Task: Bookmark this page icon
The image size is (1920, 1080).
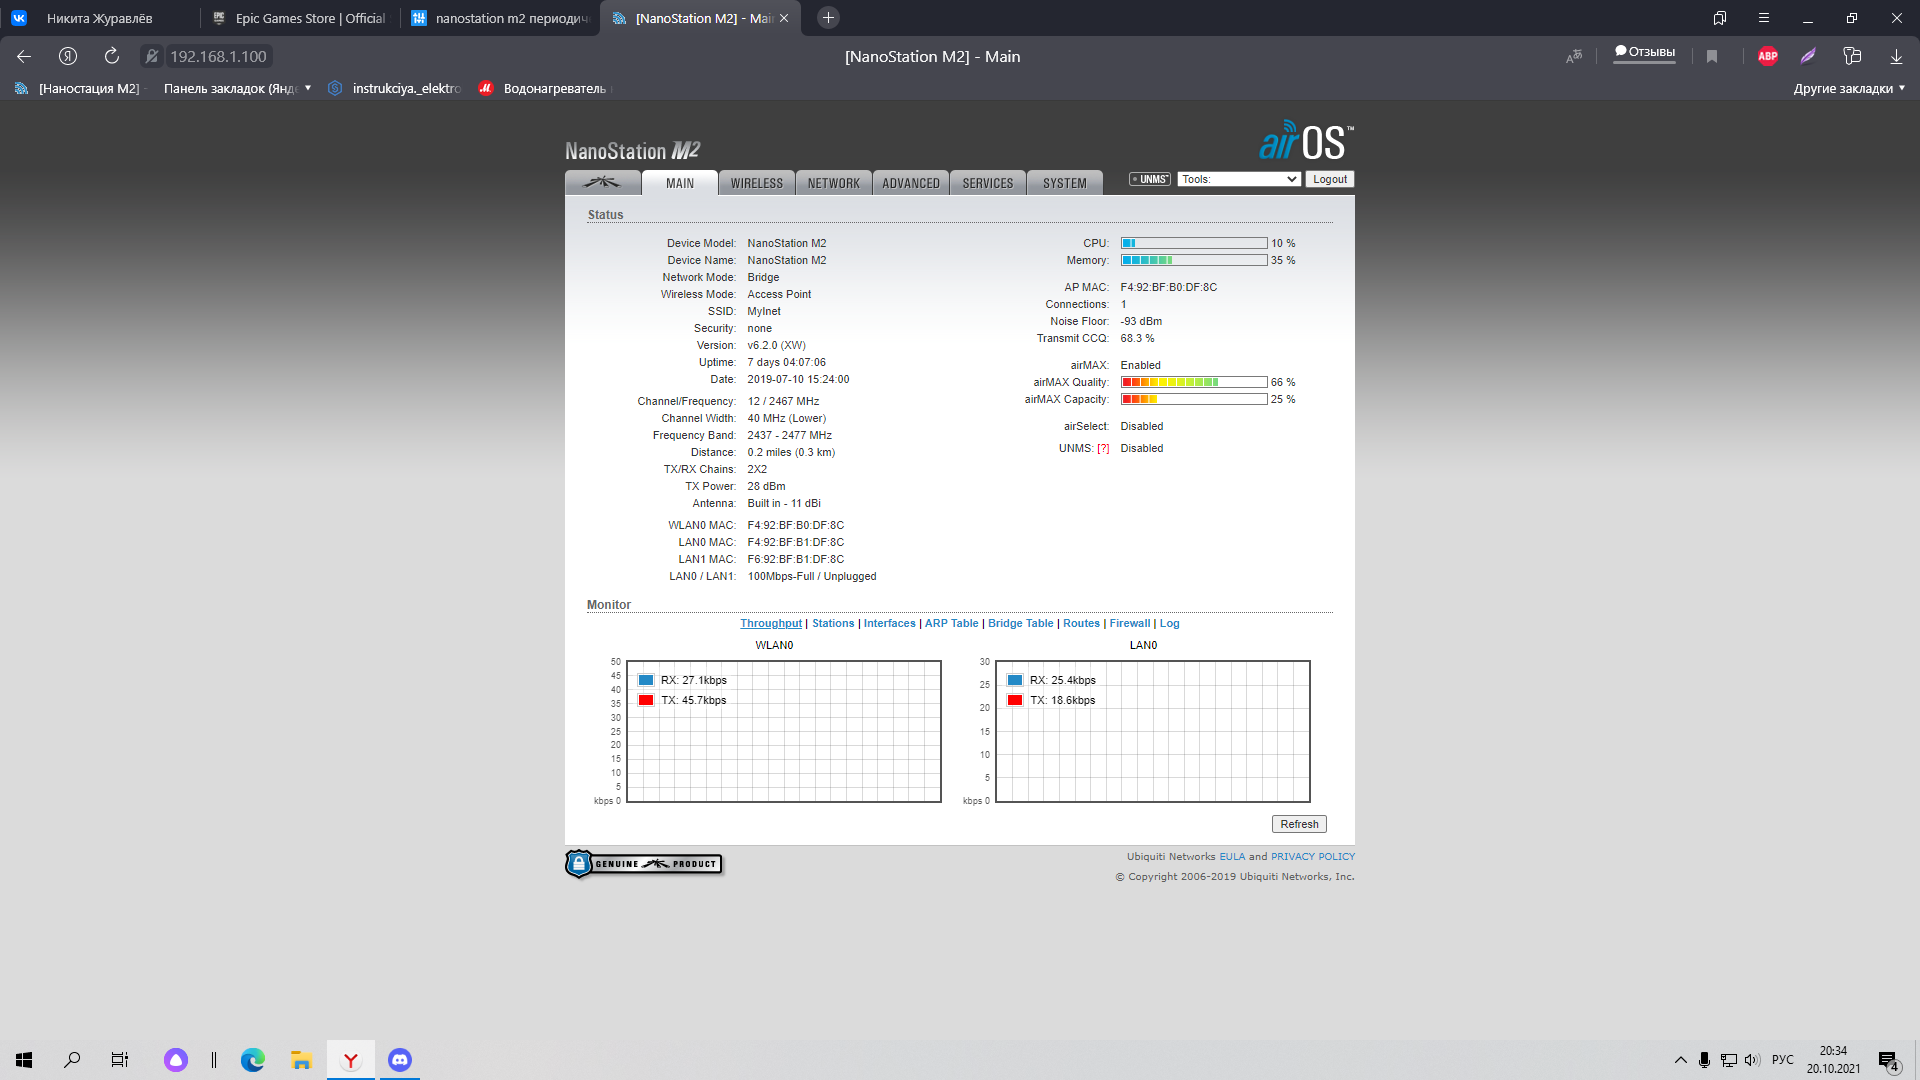Action: click(x=1712, y=56)
